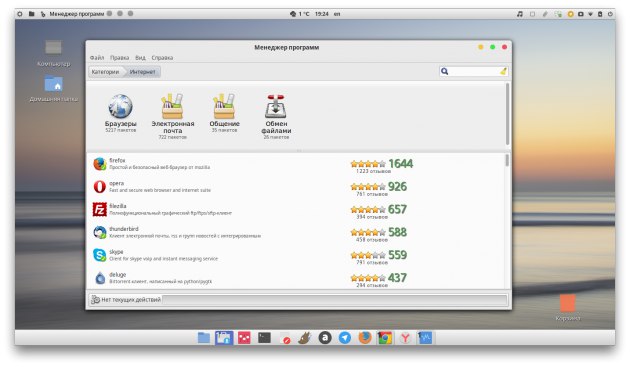Image resolution: width=630 pixels, height=367 pixels.
Task: Open the Вид menu
Action: [140, 58]
